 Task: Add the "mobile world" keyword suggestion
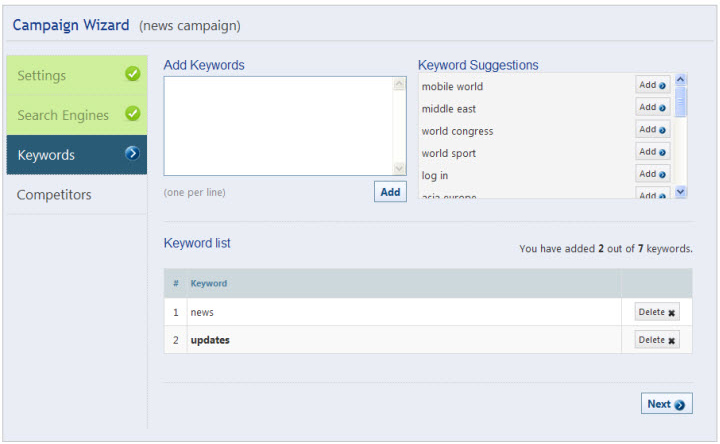pos(652,86)
